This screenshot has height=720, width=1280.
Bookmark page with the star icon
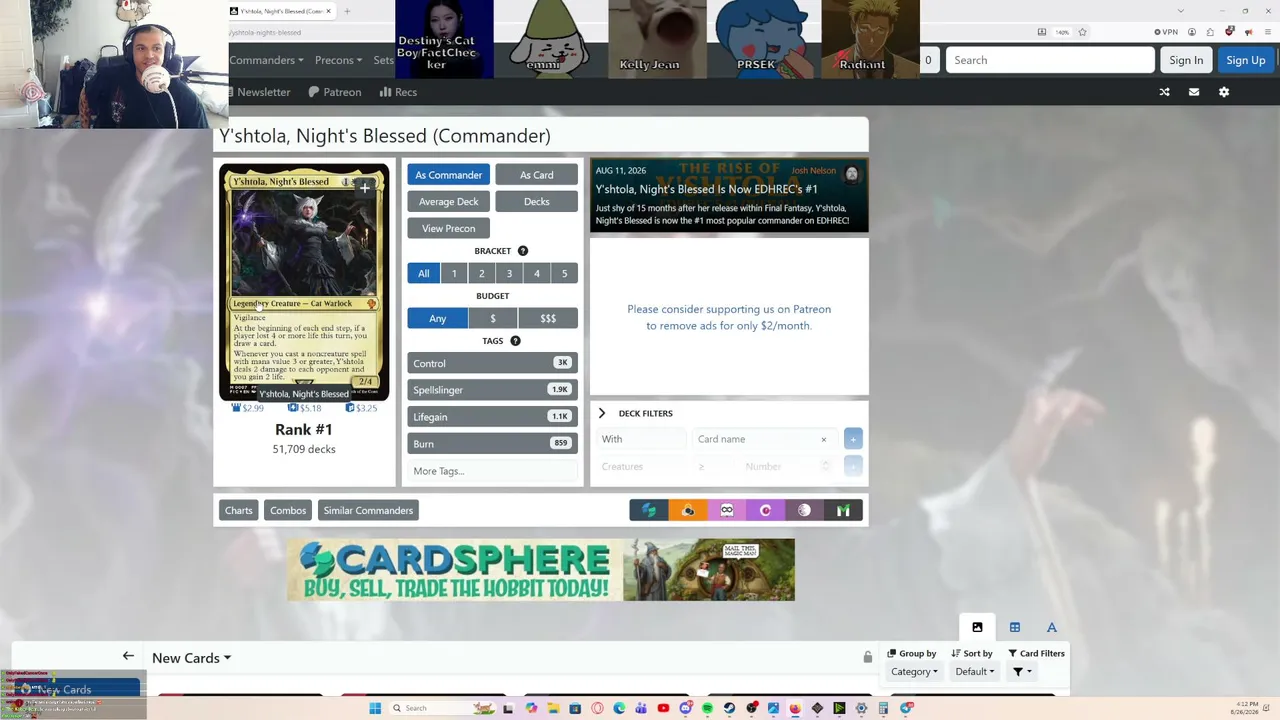(x=1082, y=32)
